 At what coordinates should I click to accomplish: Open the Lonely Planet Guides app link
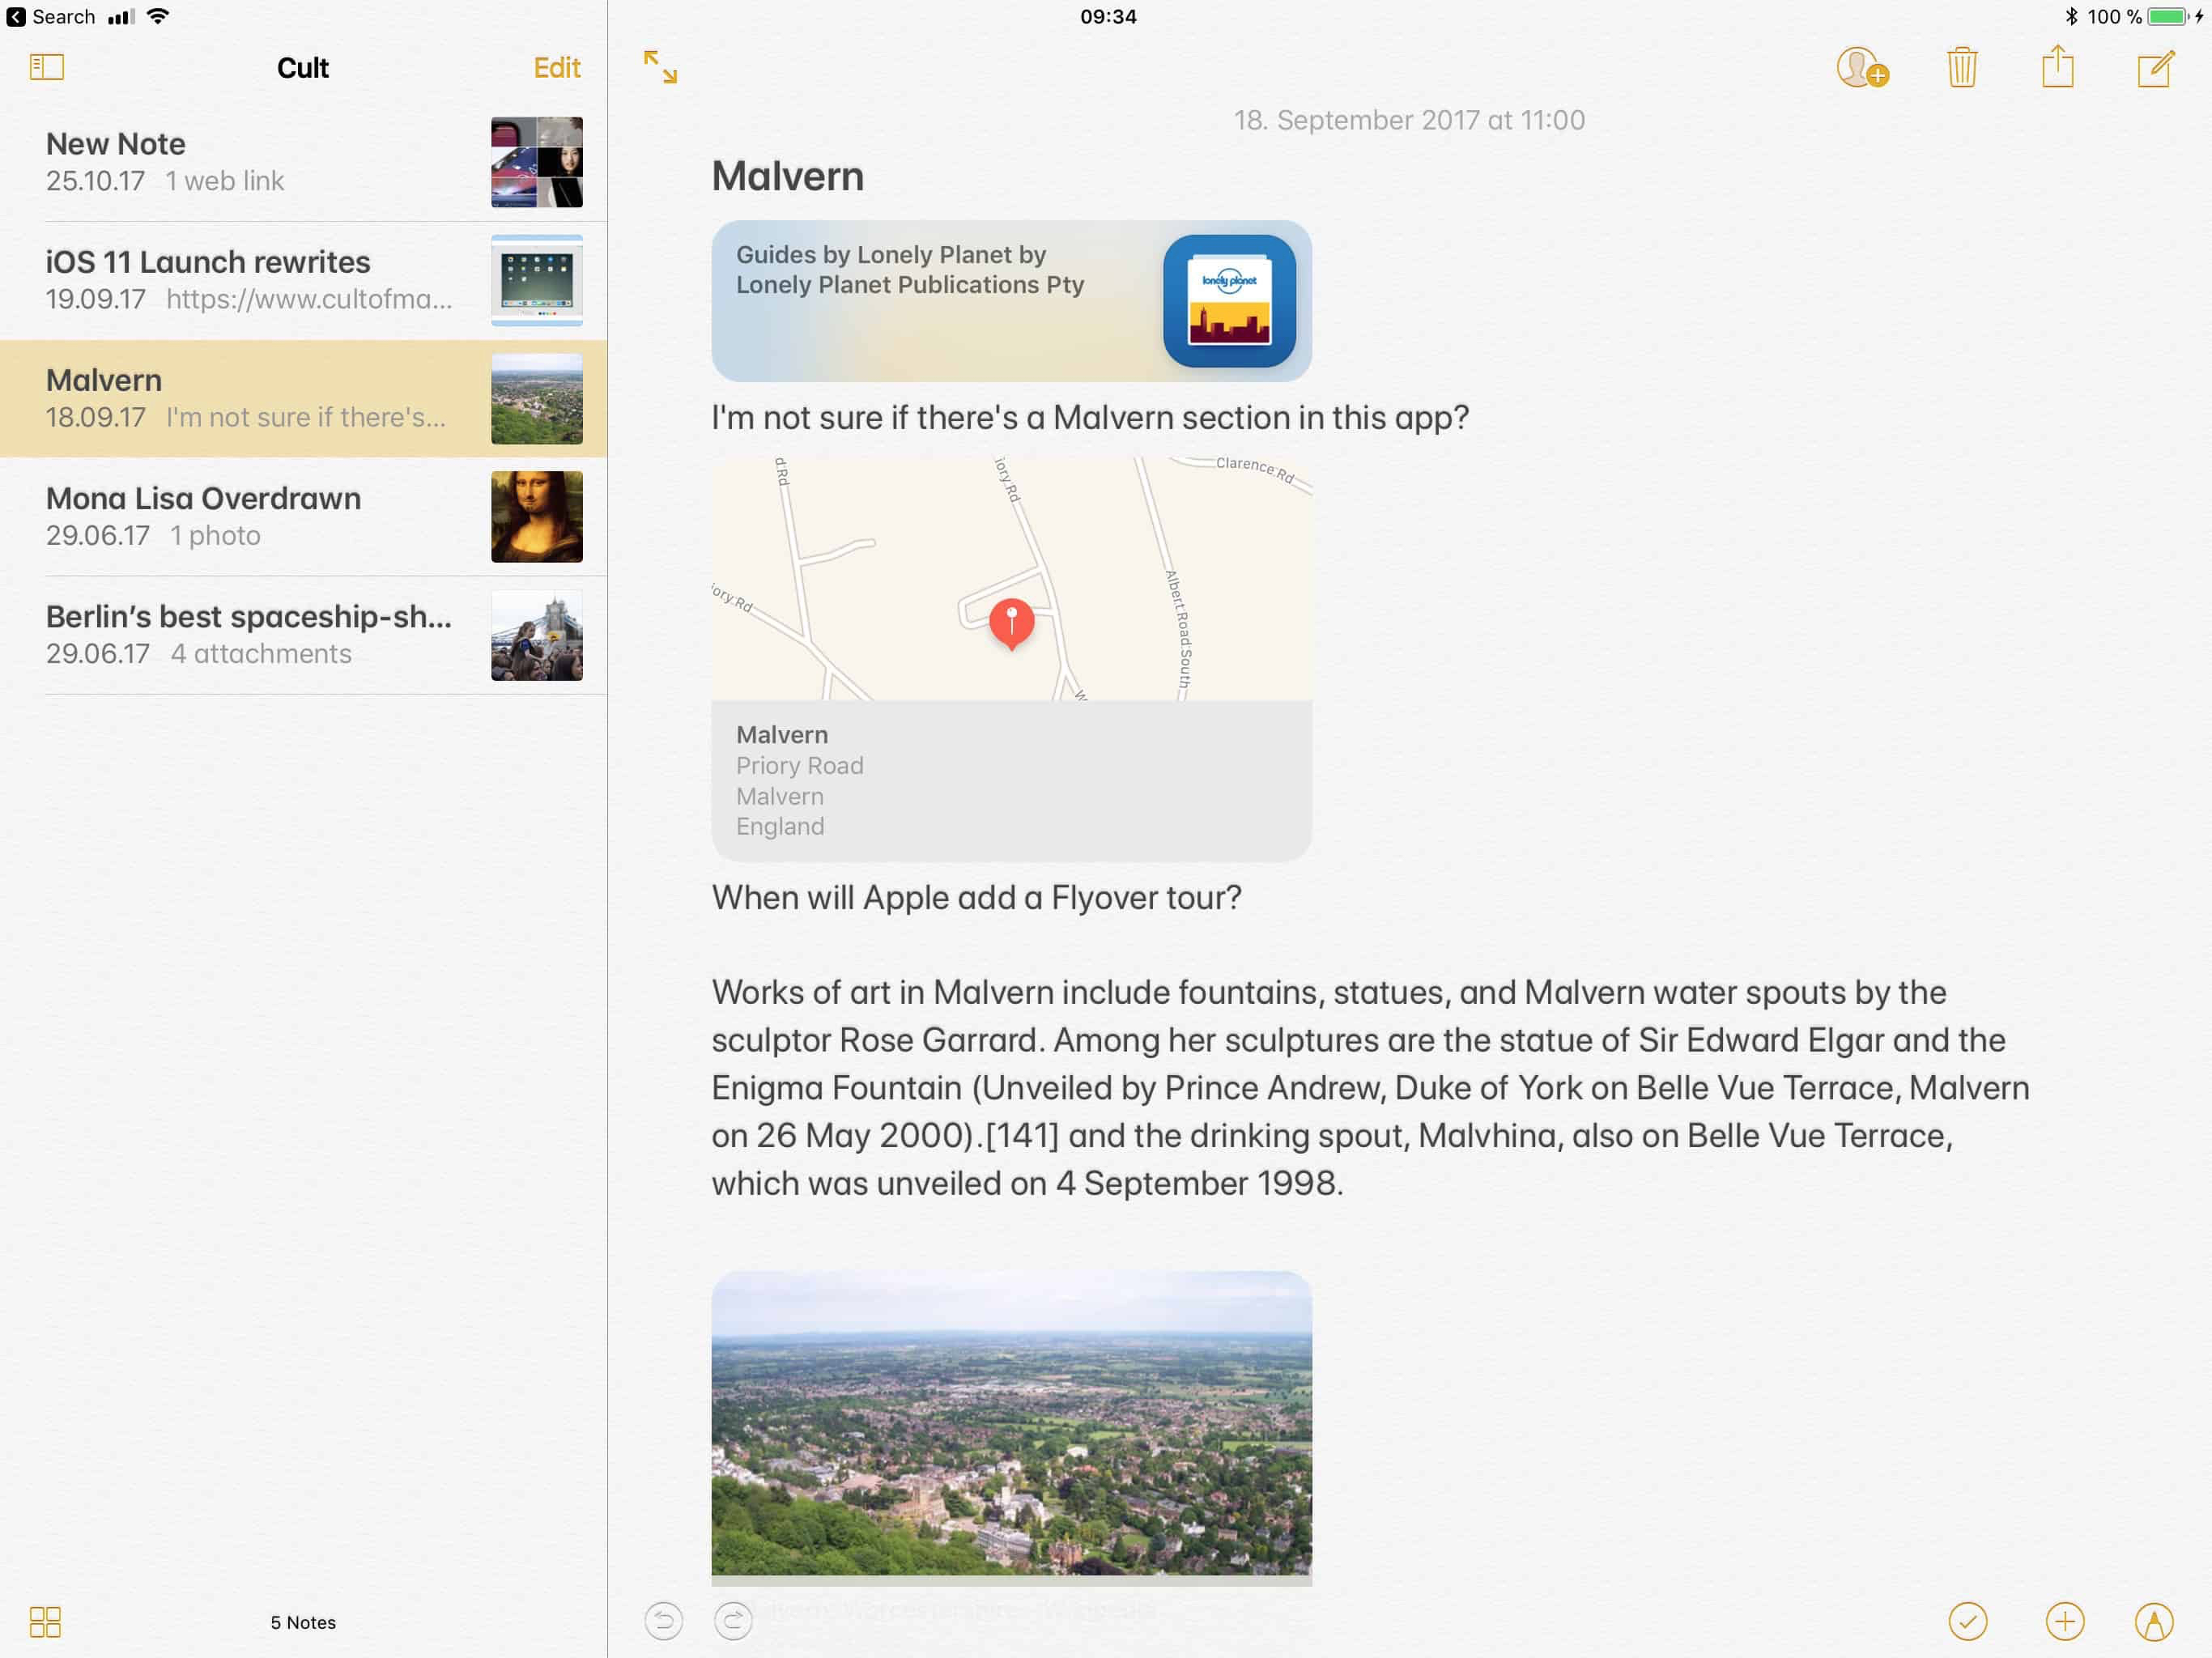click(1010, 300)
